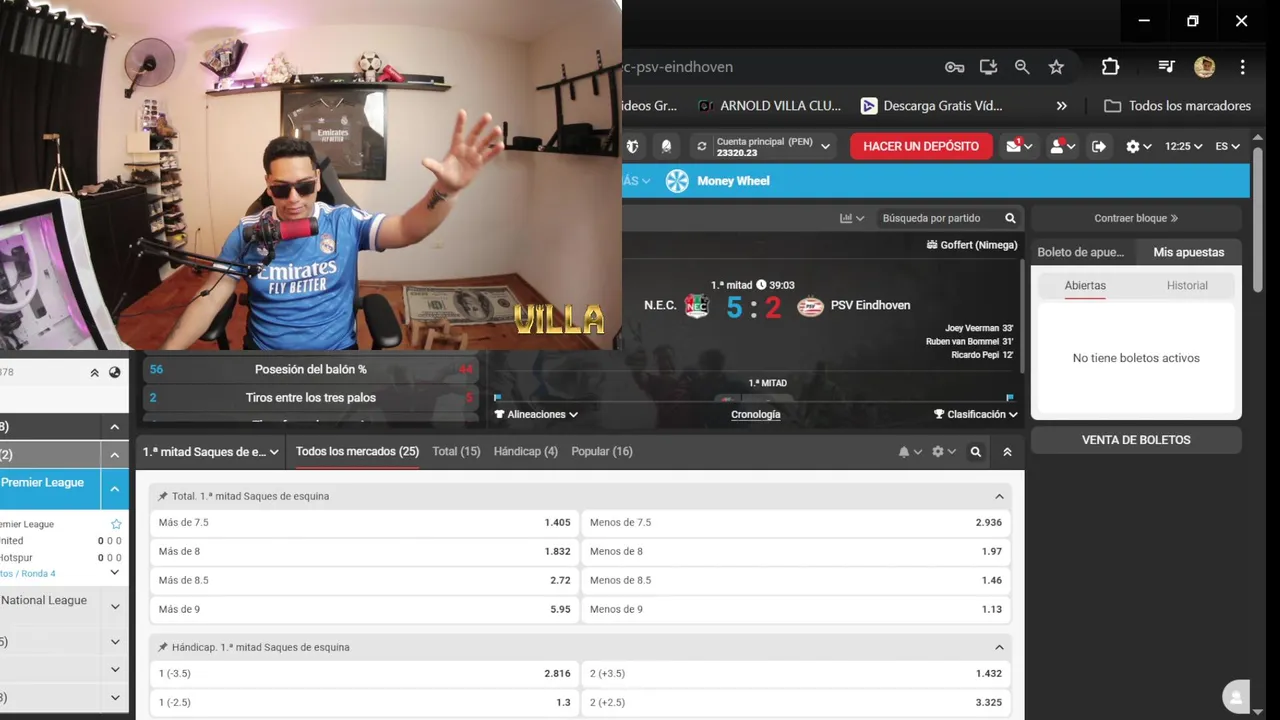Click the N.E.C. team crest
Viewport: 1280px width, 720px height.
(697, 306)
